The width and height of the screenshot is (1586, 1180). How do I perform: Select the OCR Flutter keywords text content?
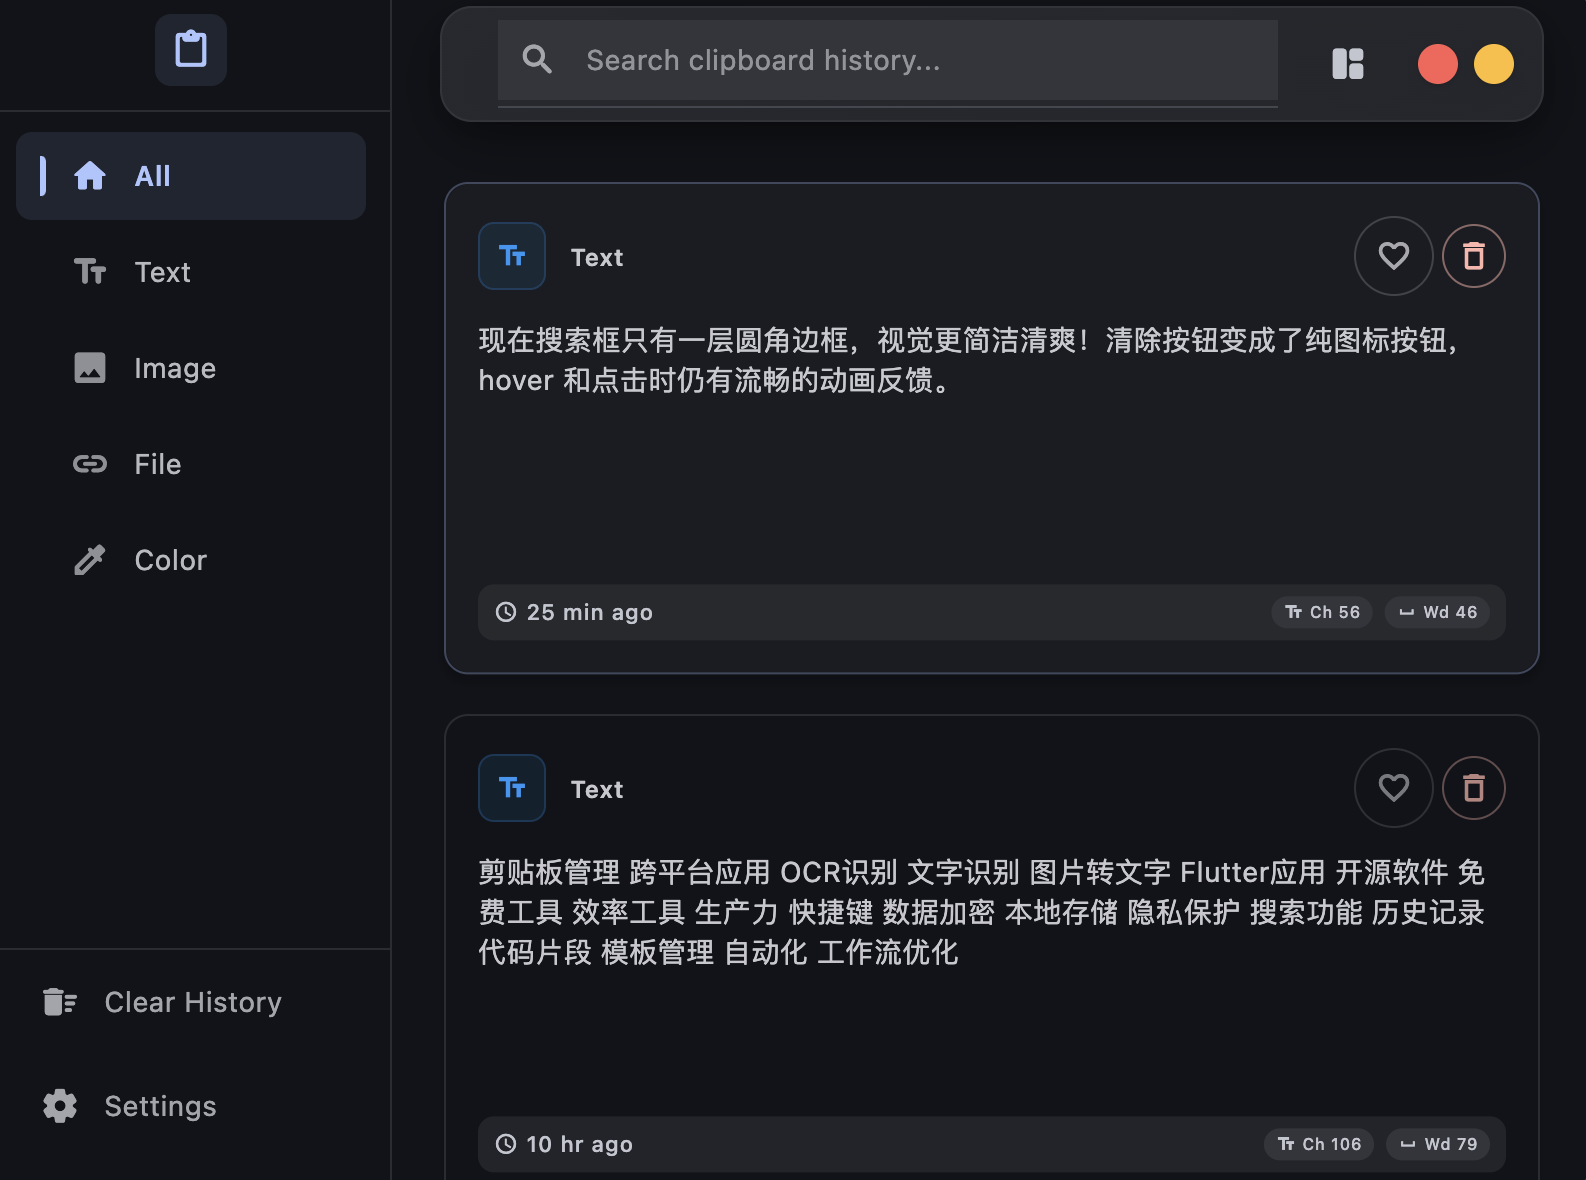(x=981, y=912)
